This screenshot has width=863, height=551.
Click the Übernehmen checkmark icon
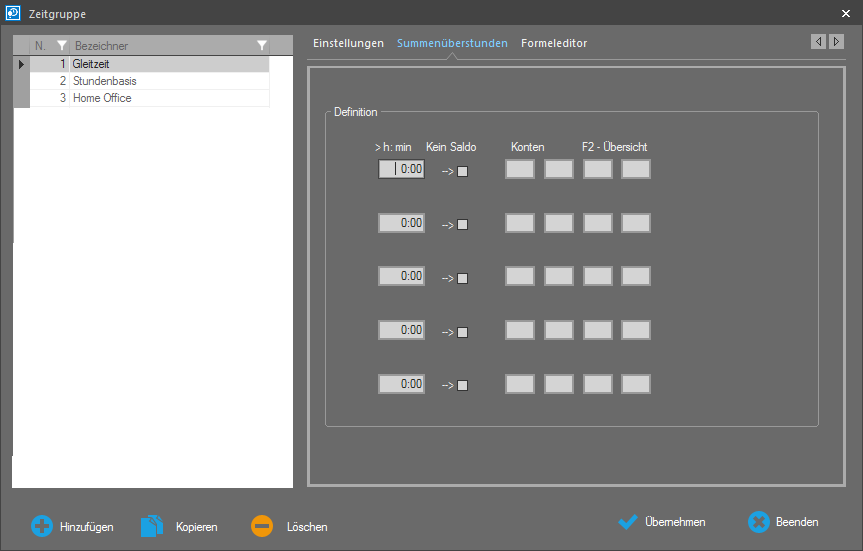[x=628, y=522]
